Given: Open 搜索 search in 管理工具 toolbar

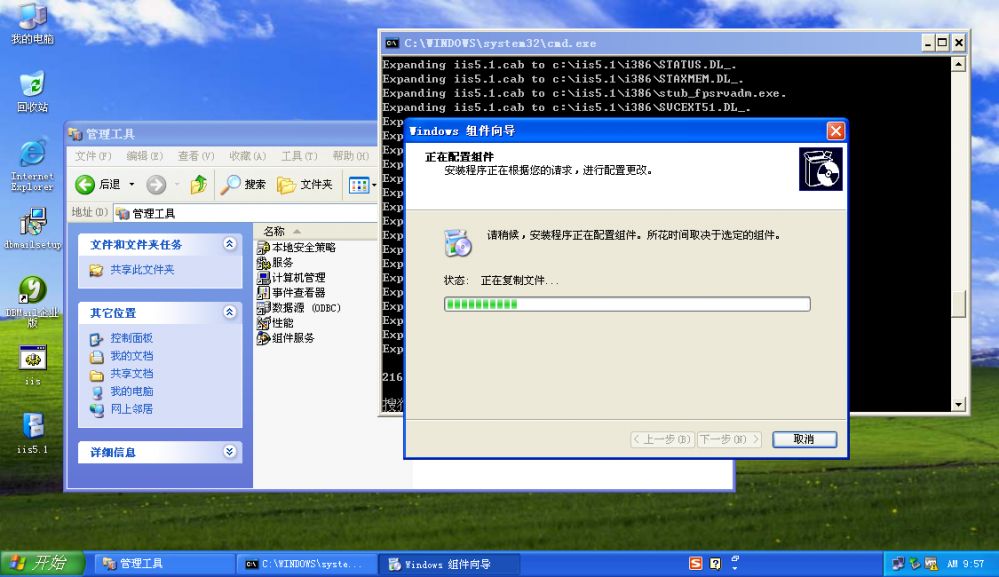Looking at the screenshot, I should pos(243,184).
